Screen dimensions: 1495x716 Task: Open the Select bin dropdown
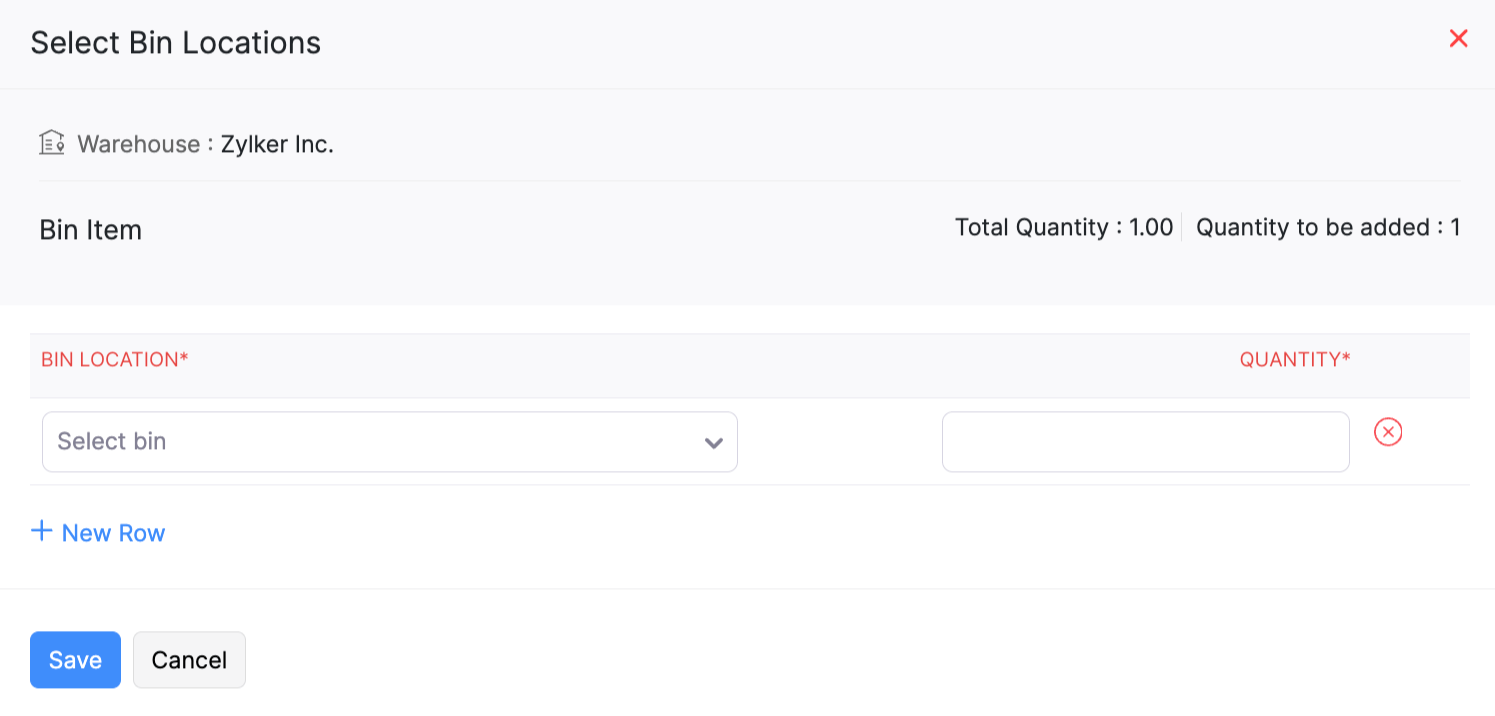pyautogui.click(x=390, y=441)
